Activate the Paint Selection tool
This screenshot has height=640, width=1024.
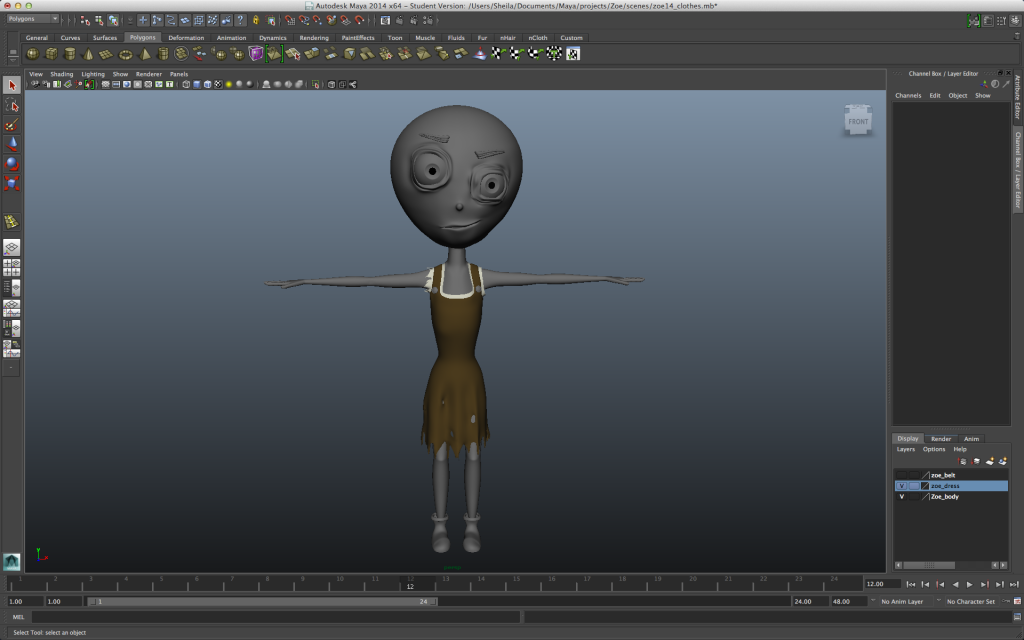12,125
